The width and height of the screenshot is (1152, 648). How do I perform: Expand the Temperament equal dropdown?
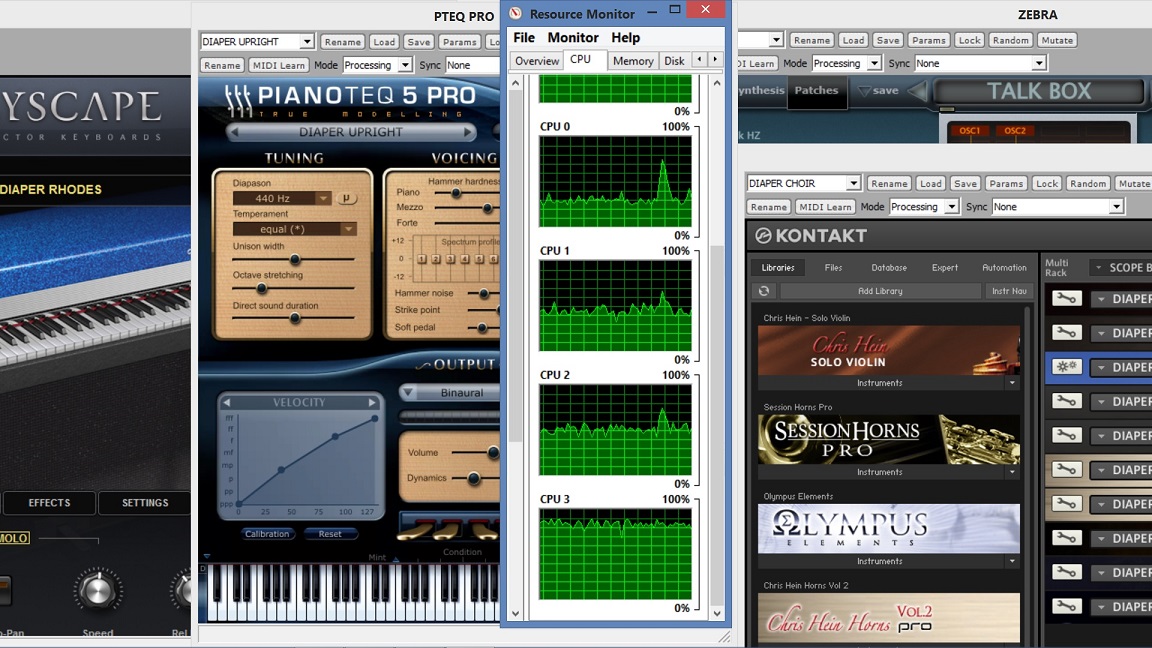pos(348,229)
